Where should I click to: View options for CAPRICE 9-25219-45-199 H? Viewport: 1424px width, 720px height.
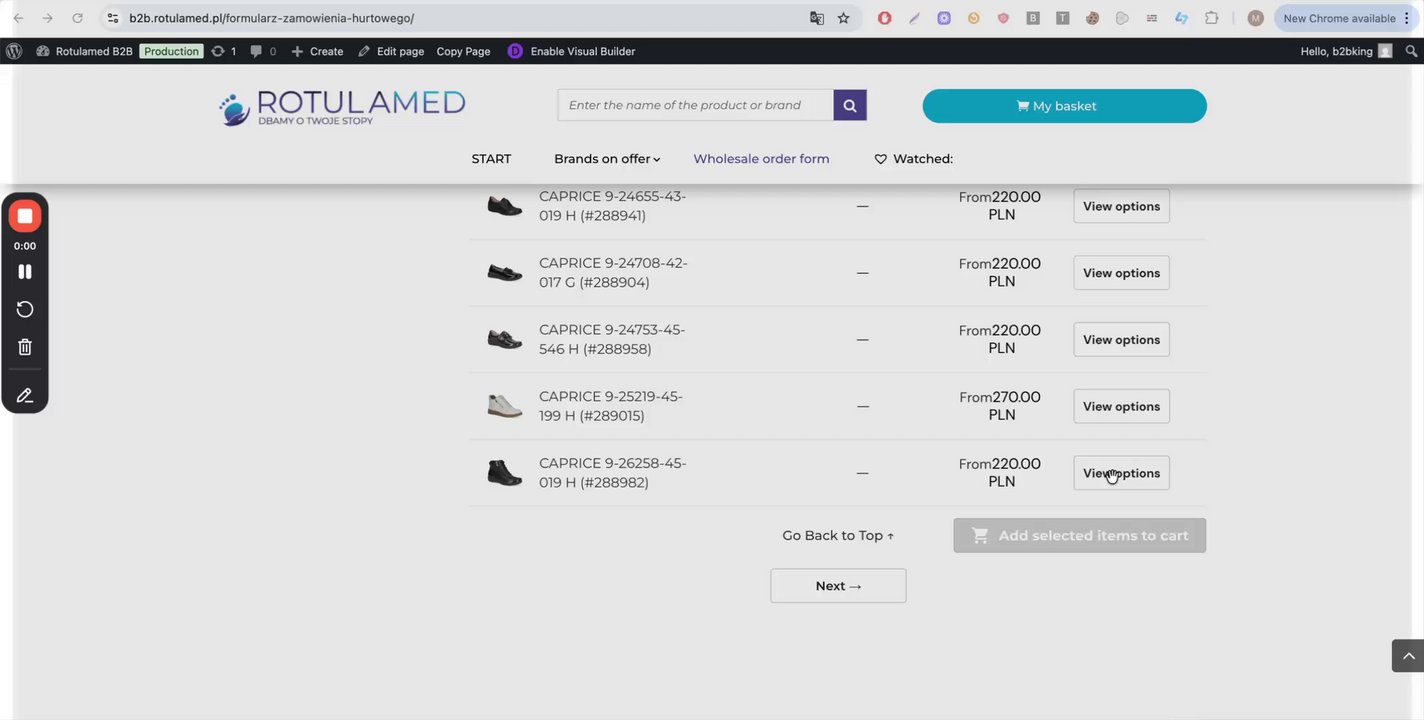1121,406
